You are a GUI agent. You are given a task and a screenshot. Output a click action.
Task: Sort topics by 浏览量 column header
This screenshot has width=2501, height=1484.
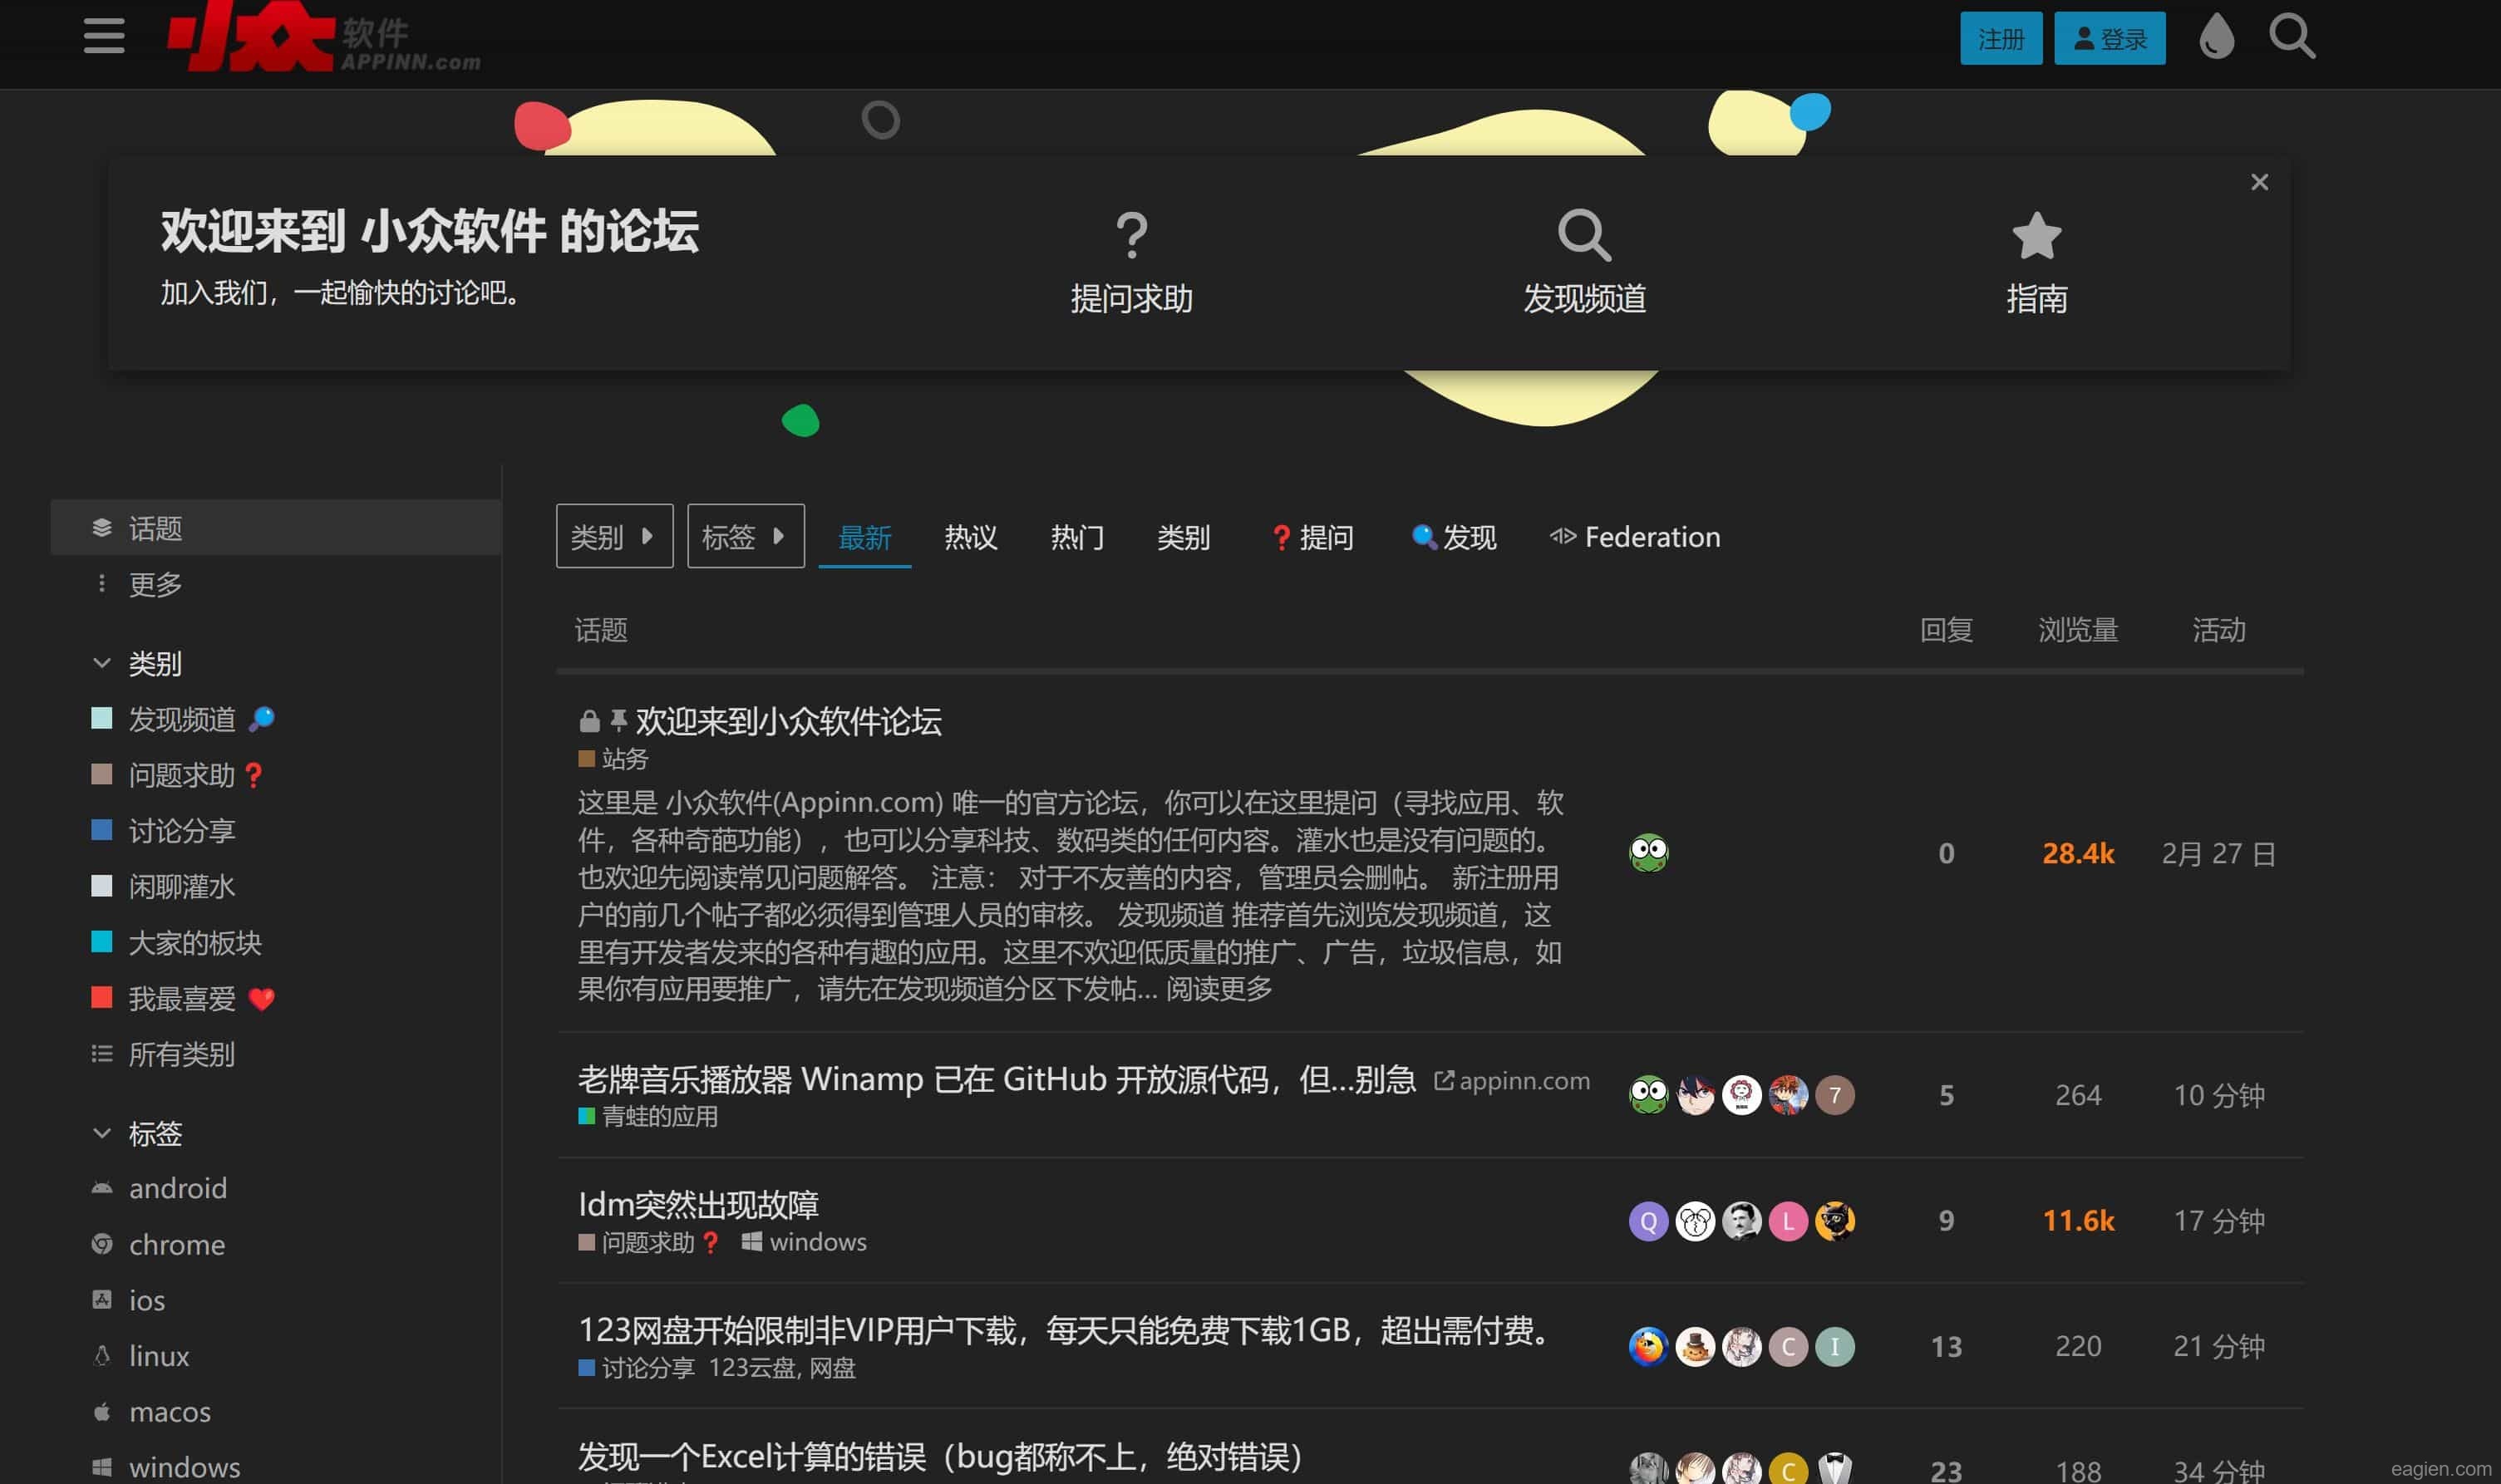point(2077,630)
